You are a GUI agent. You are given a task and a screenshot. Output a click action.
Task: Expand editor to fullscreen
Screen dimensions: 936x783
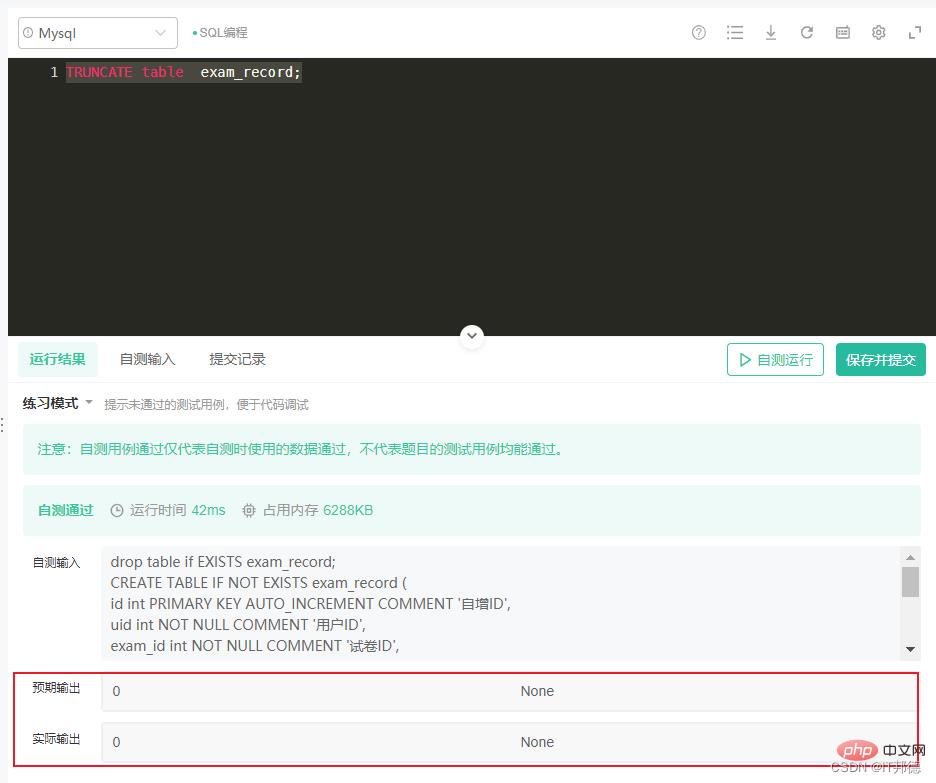[x=914, y=33]
